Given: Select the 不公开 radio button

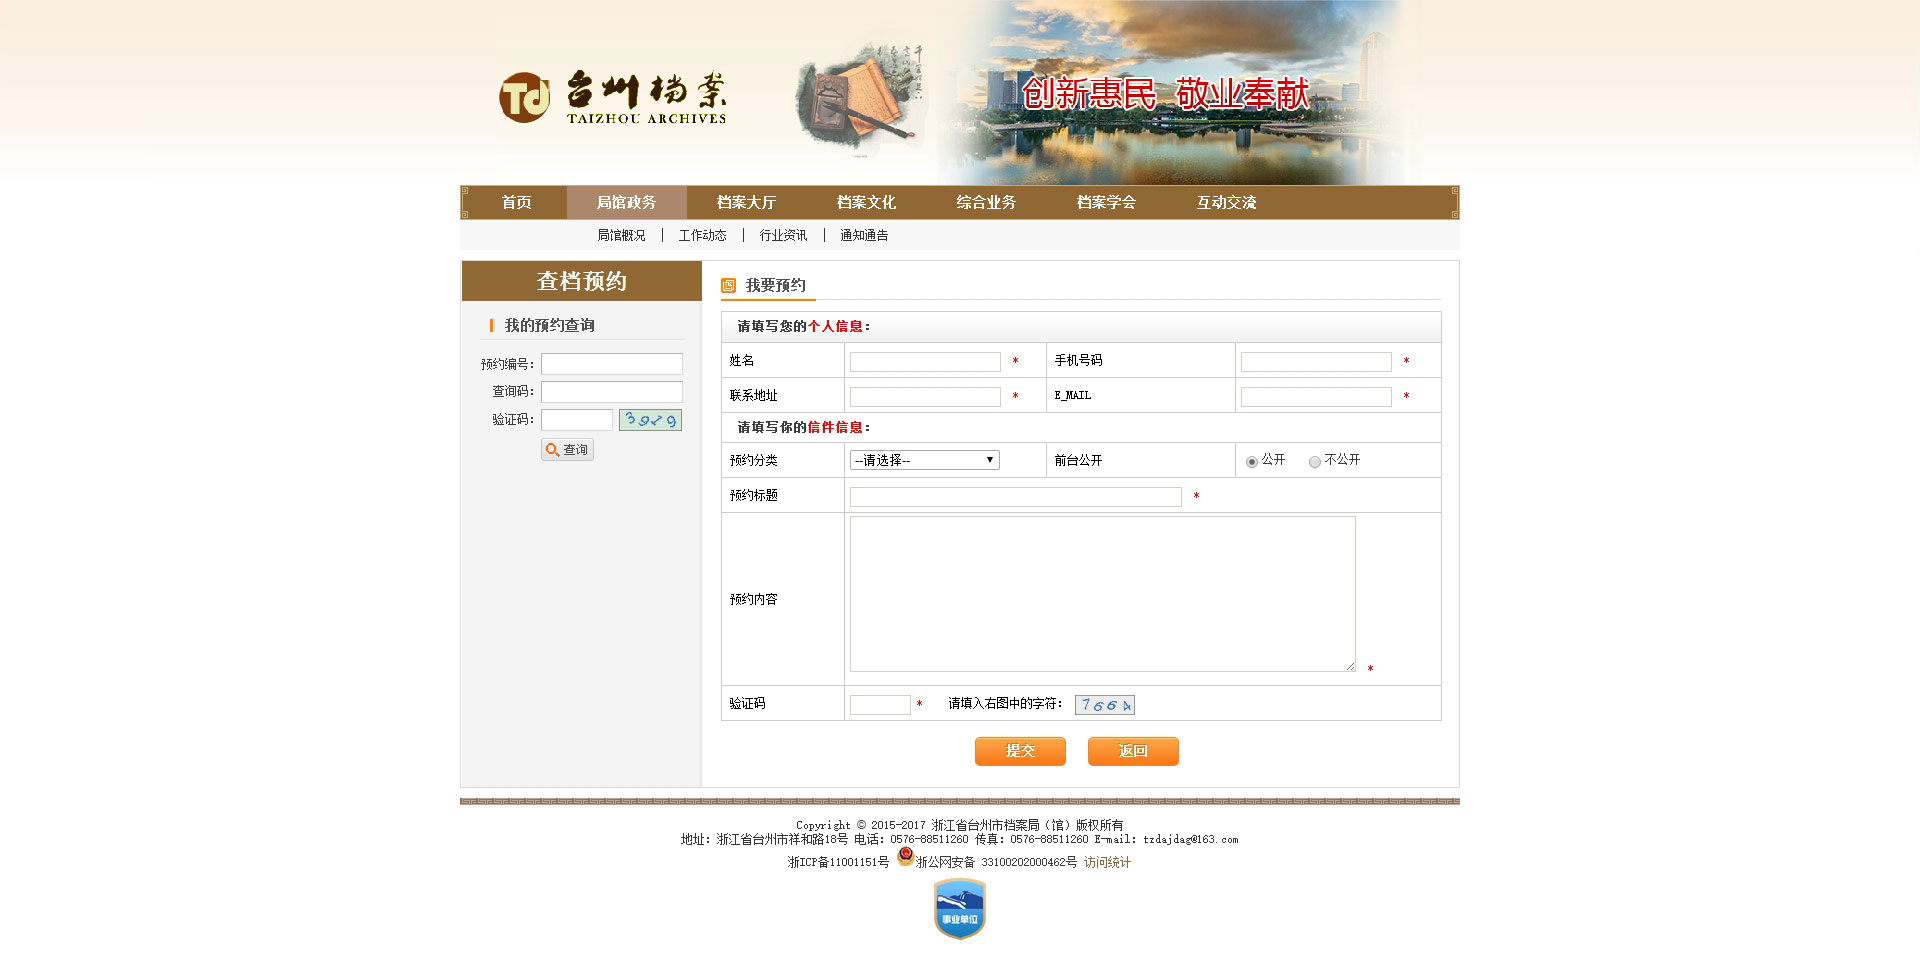Looking at the screenshot, I should pyautogui.click(x=1314, y=462).
